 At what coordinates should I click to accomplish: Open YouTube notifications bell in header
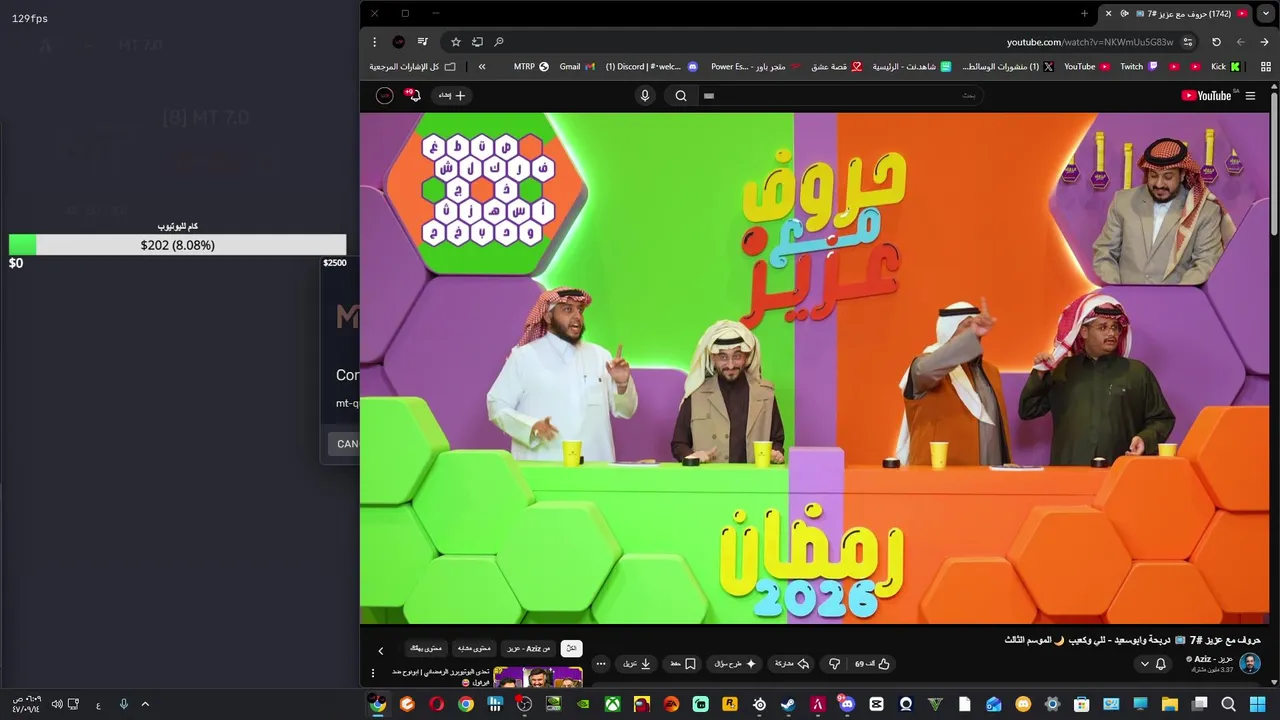click(x=413, y=95)
